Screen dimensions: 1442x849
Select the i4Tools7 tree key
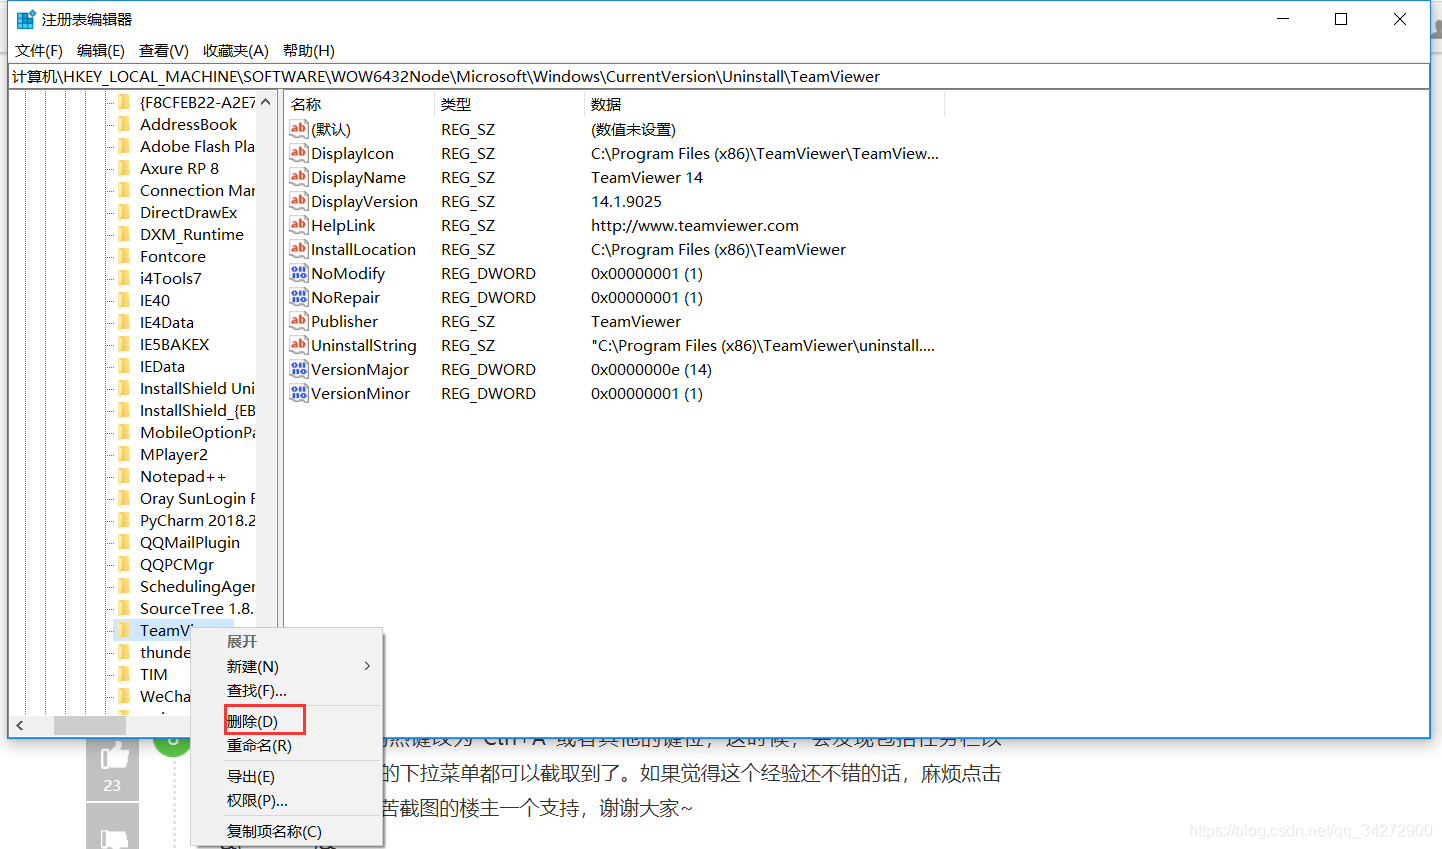(x=171, y=278)
